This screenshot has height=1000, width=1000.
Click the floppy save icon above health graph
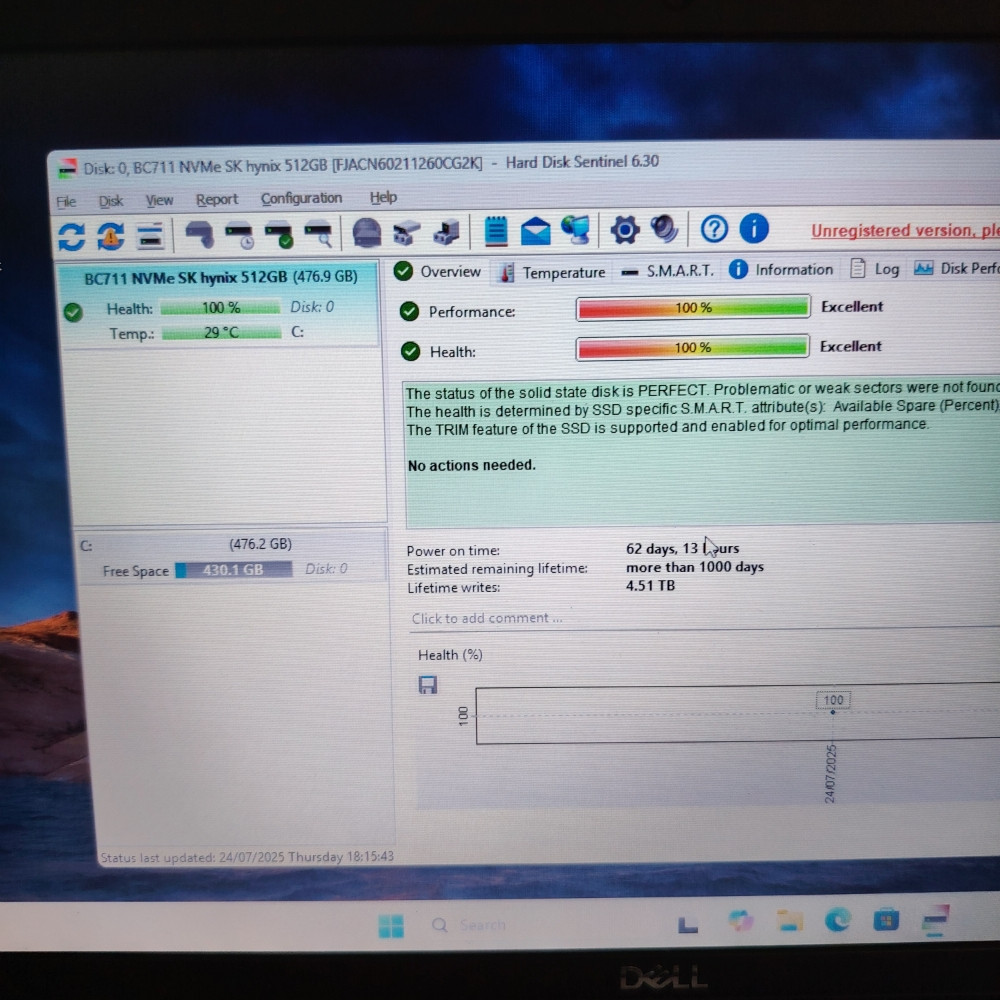click(427, 685)
